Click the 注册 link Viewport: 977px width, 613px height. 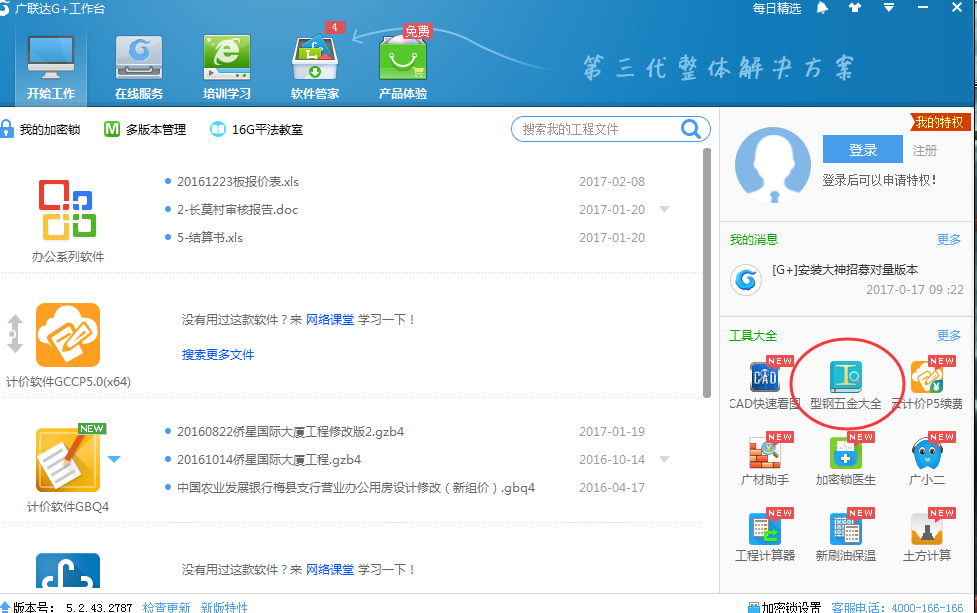(x=925, y=150)
